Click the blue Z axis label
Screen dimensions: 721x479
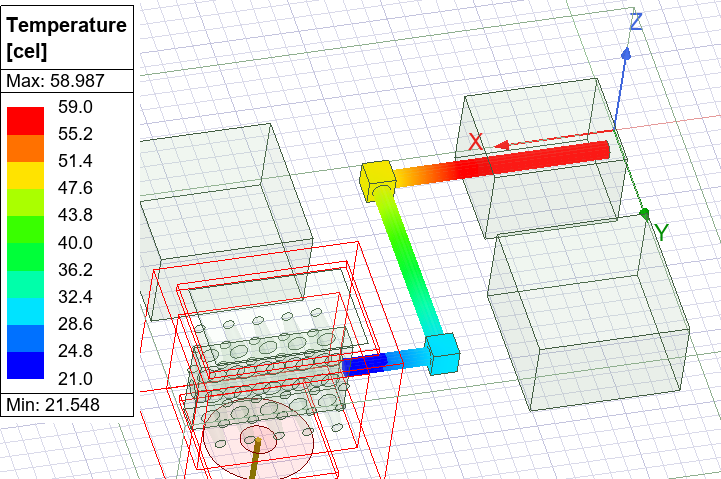pyautogui.click(x=635, y=22)
